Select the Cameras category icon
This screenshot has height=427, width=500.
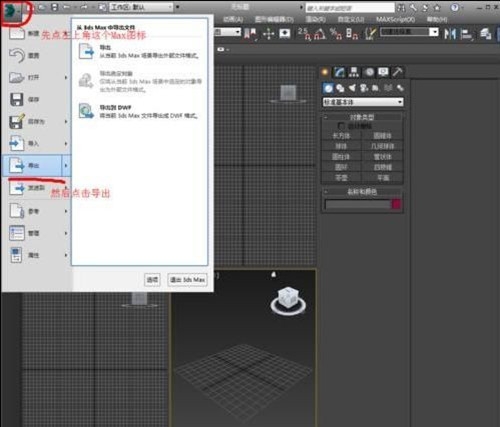click(364, 88)
